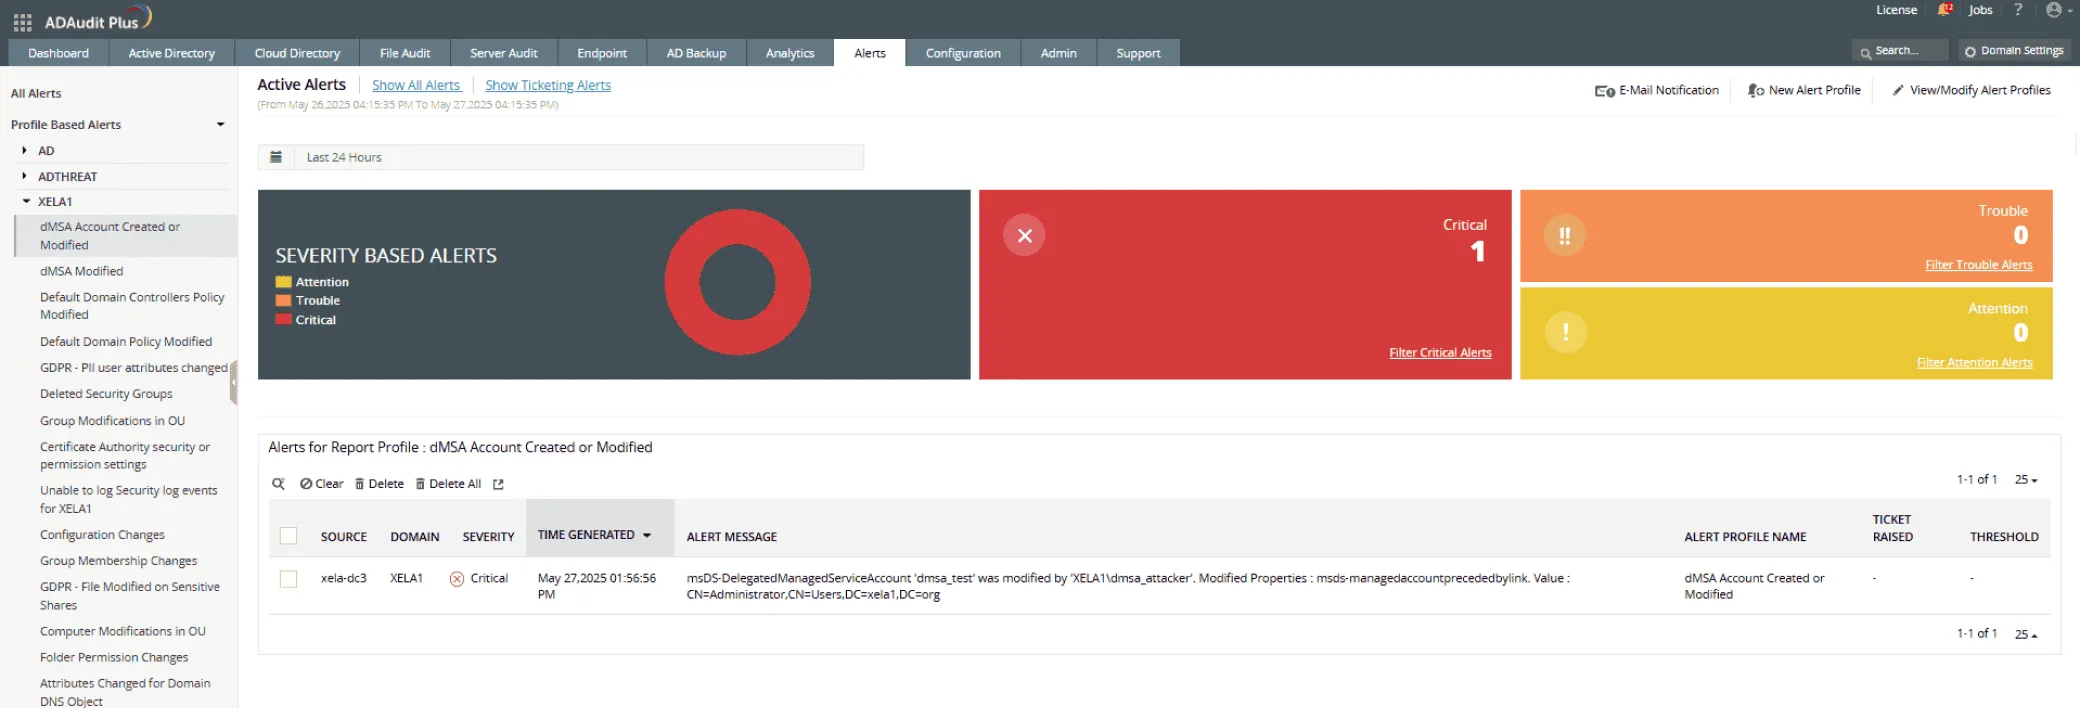2080x709 pixels.
Task: Collapse the Profile Based Alerts section arrow
Action: pyautogui.click(x=220, y=125)
